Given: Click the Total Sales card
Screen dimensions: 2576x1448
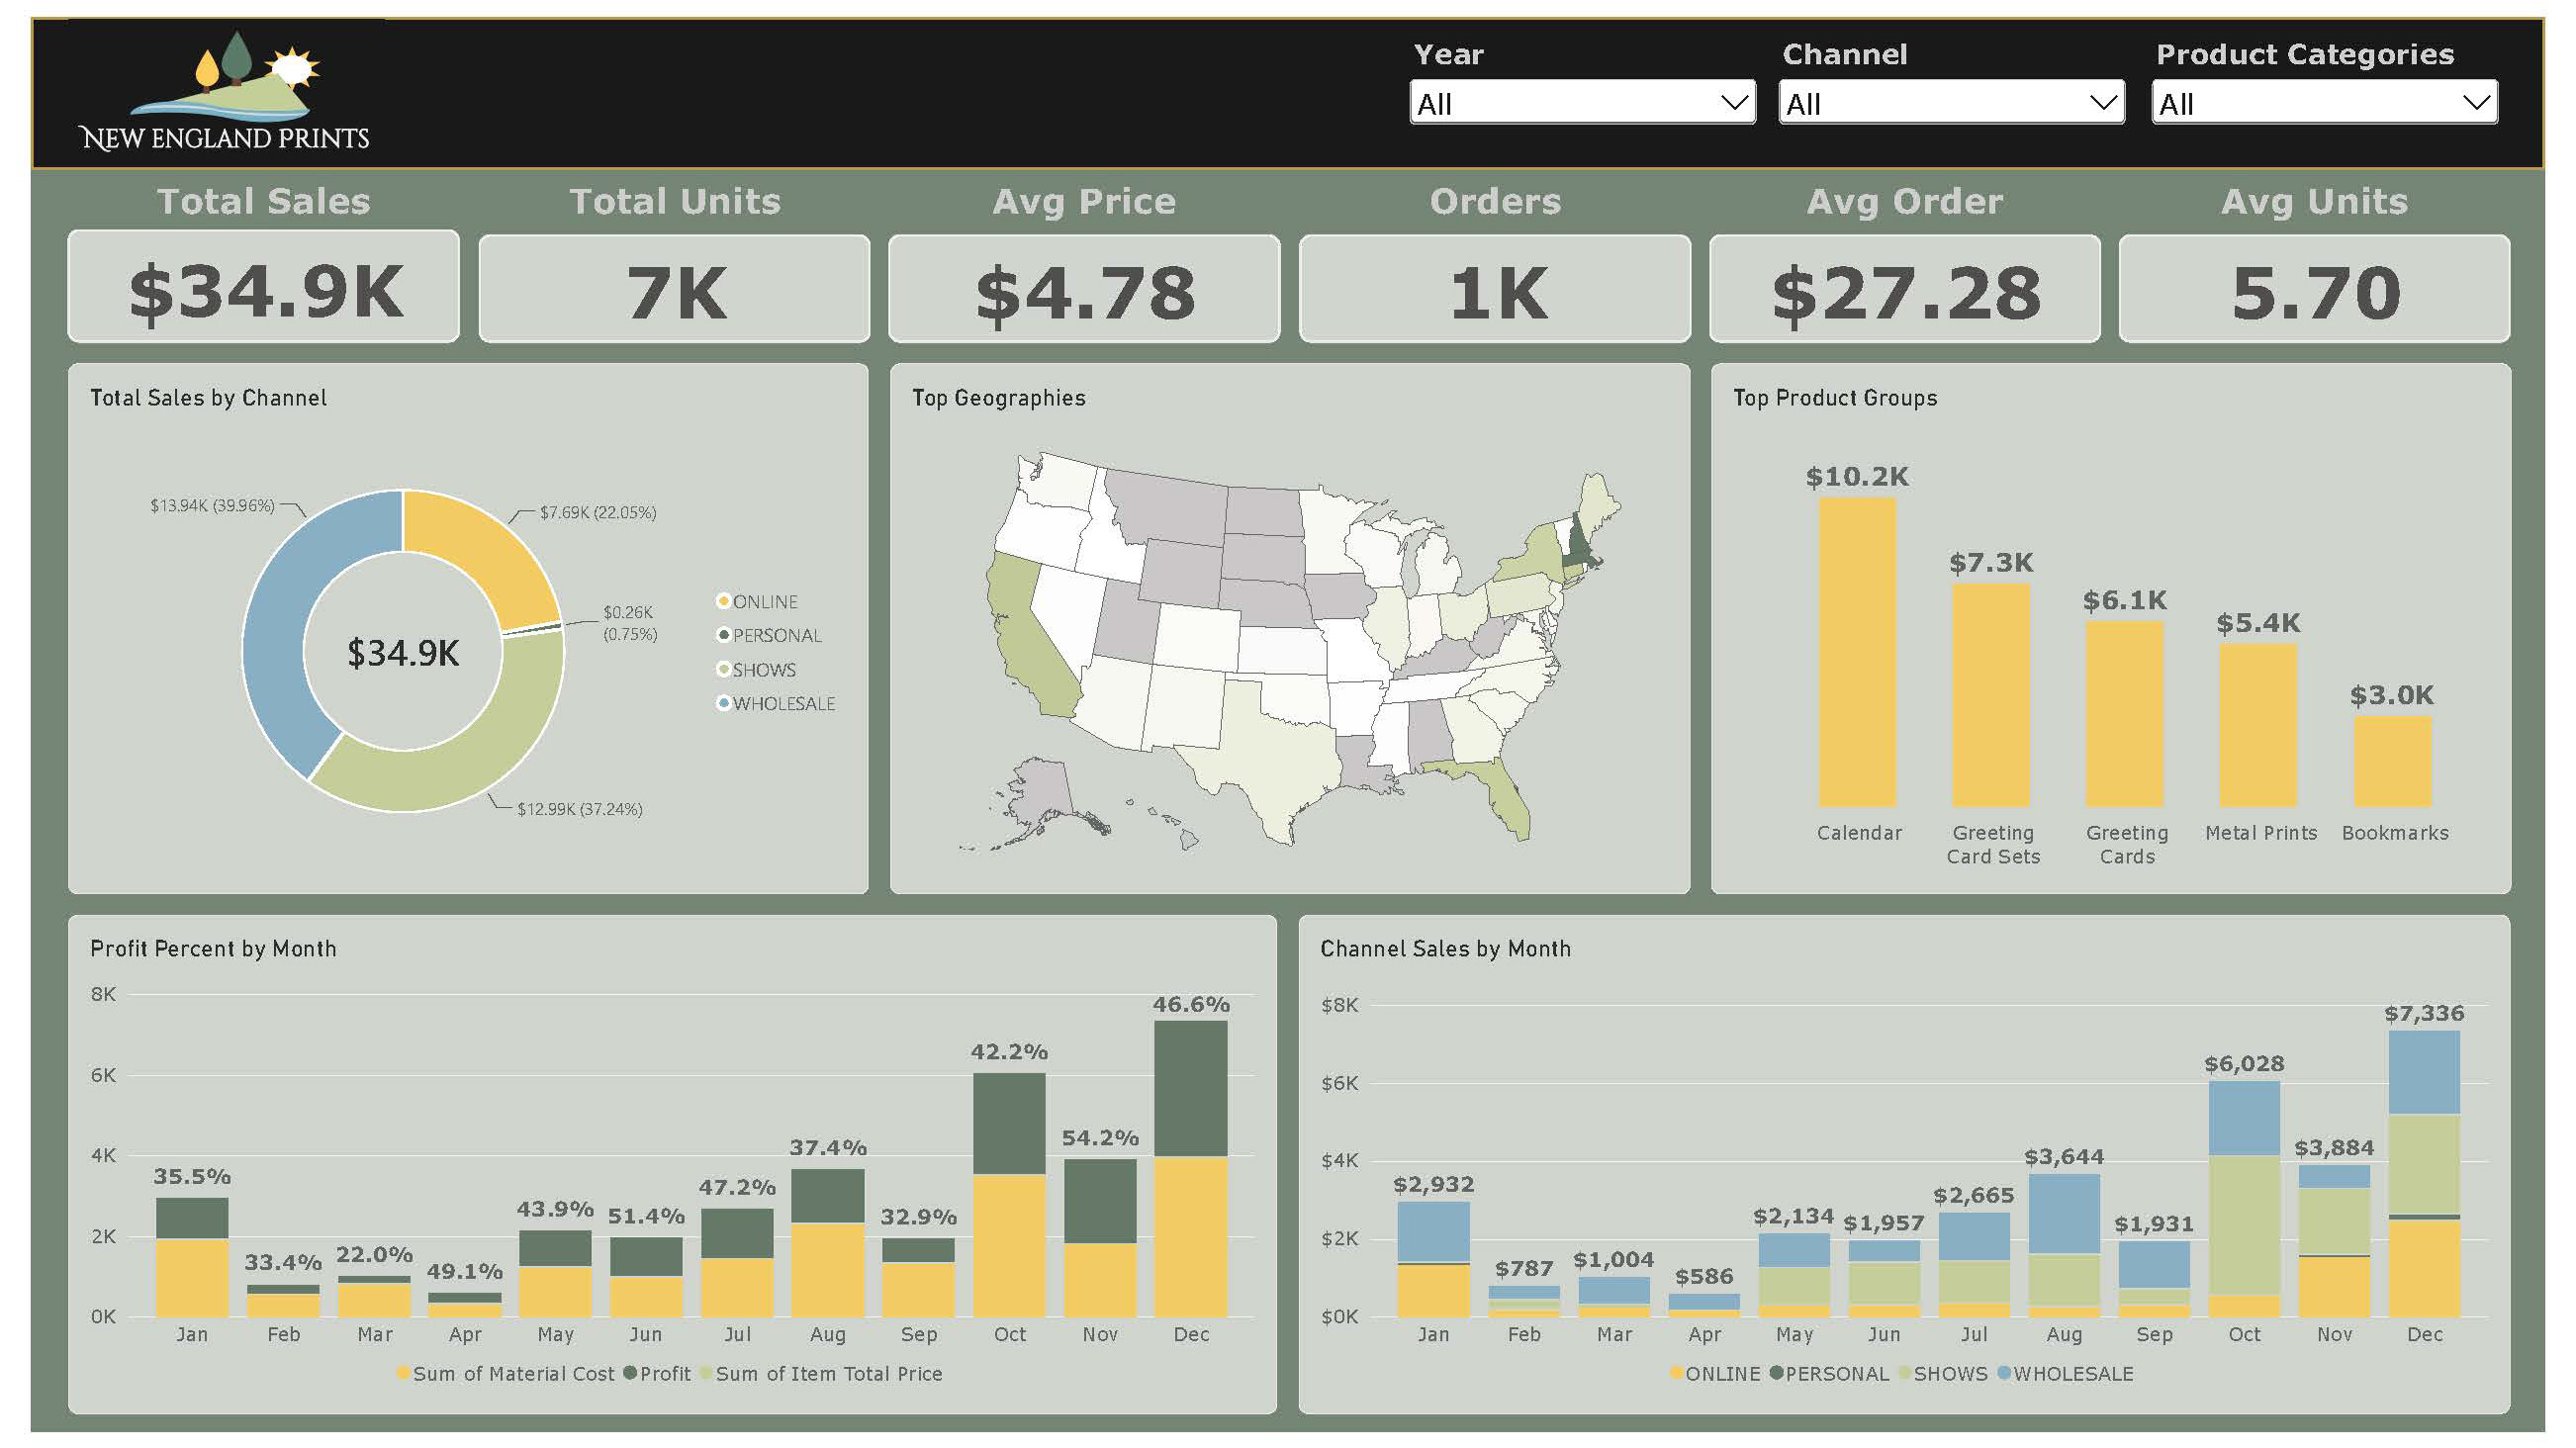Looking at the screenshot, I should (264, 289).
